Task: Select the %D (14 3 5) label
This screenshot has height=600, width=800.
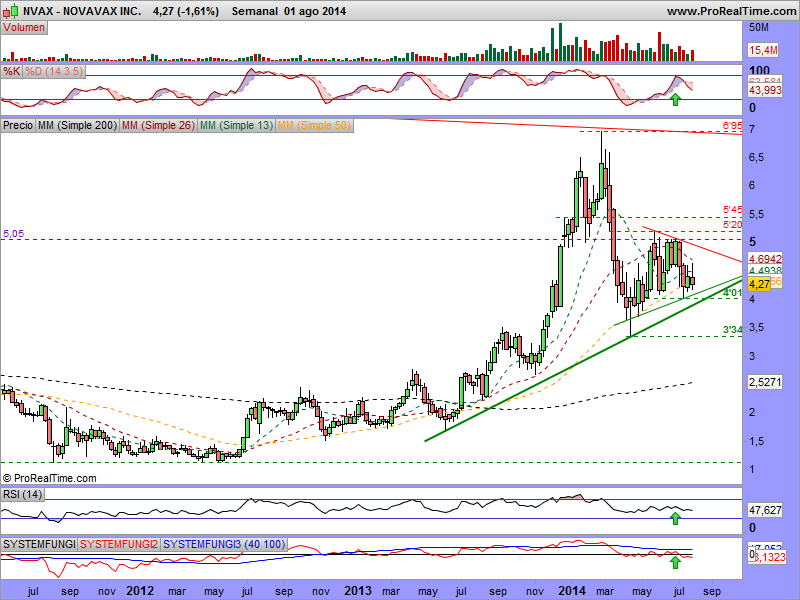Action: (x=54, y=71)
